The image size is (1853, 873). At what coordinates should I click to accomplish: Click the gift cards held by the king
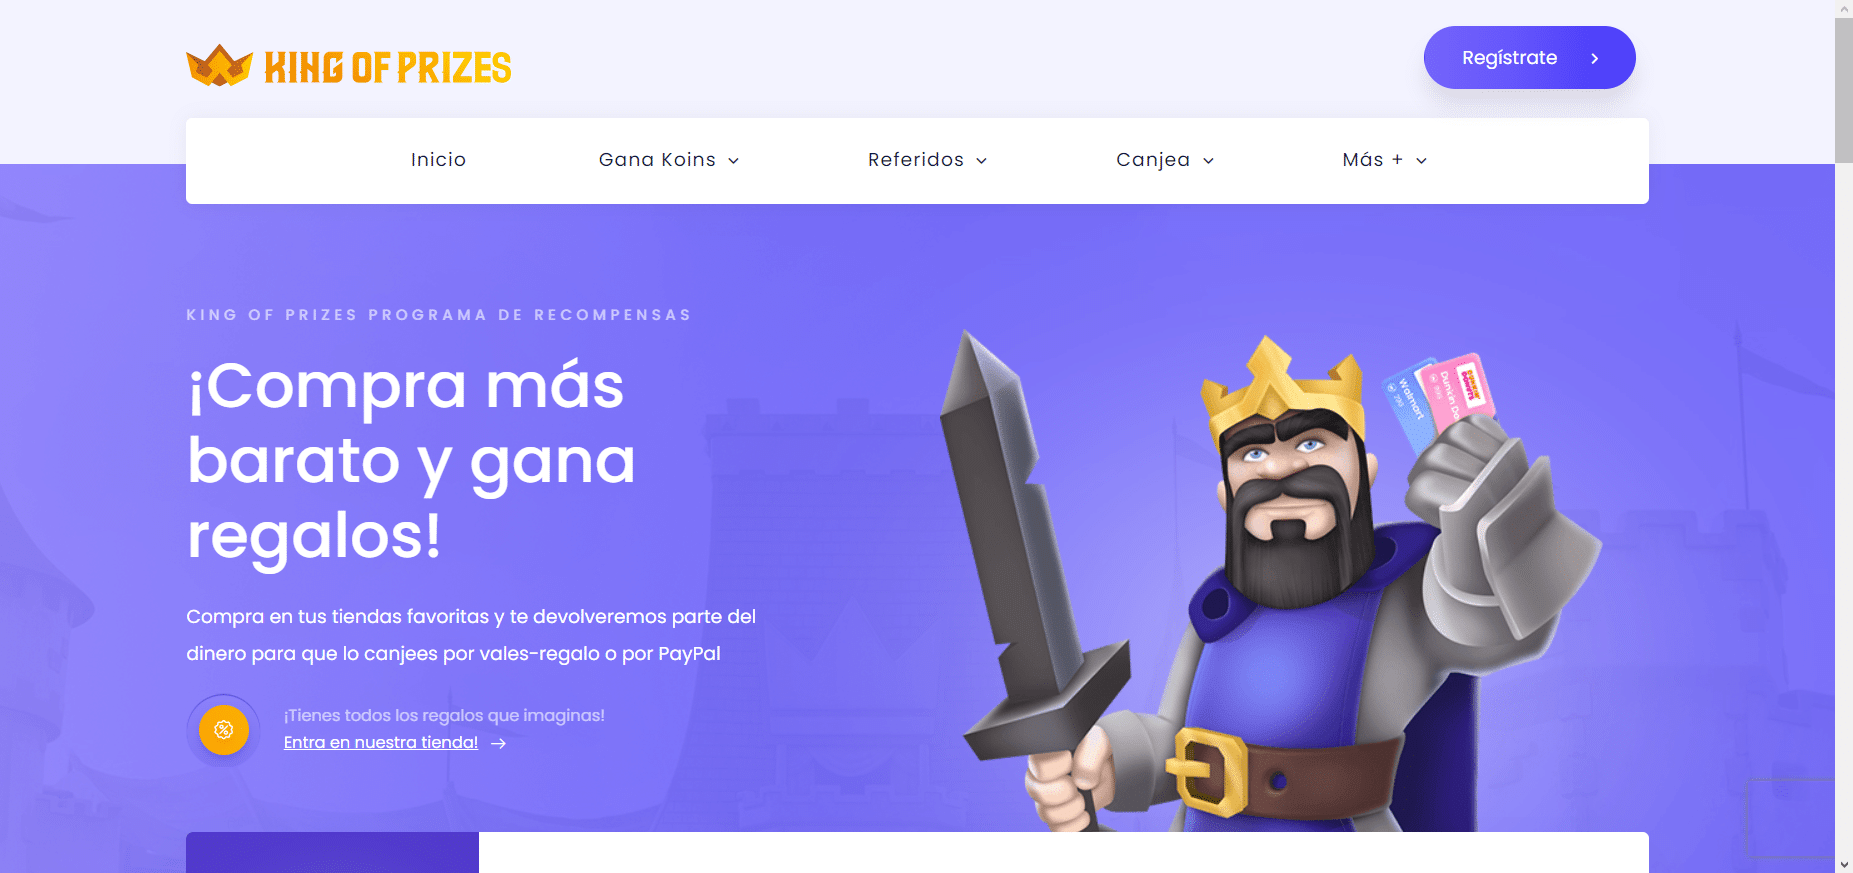pyautogui.click(x=1440, y=398)
